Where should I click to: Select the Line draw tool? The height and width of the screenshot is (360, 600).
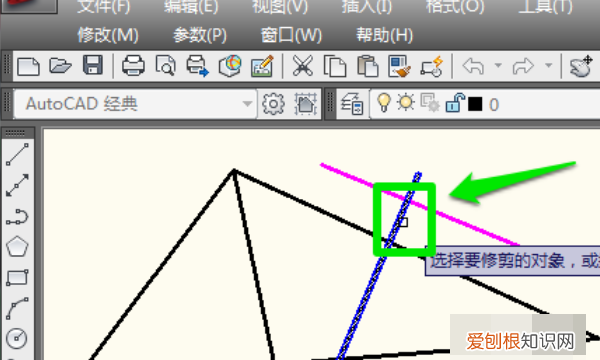click(17, 154)
